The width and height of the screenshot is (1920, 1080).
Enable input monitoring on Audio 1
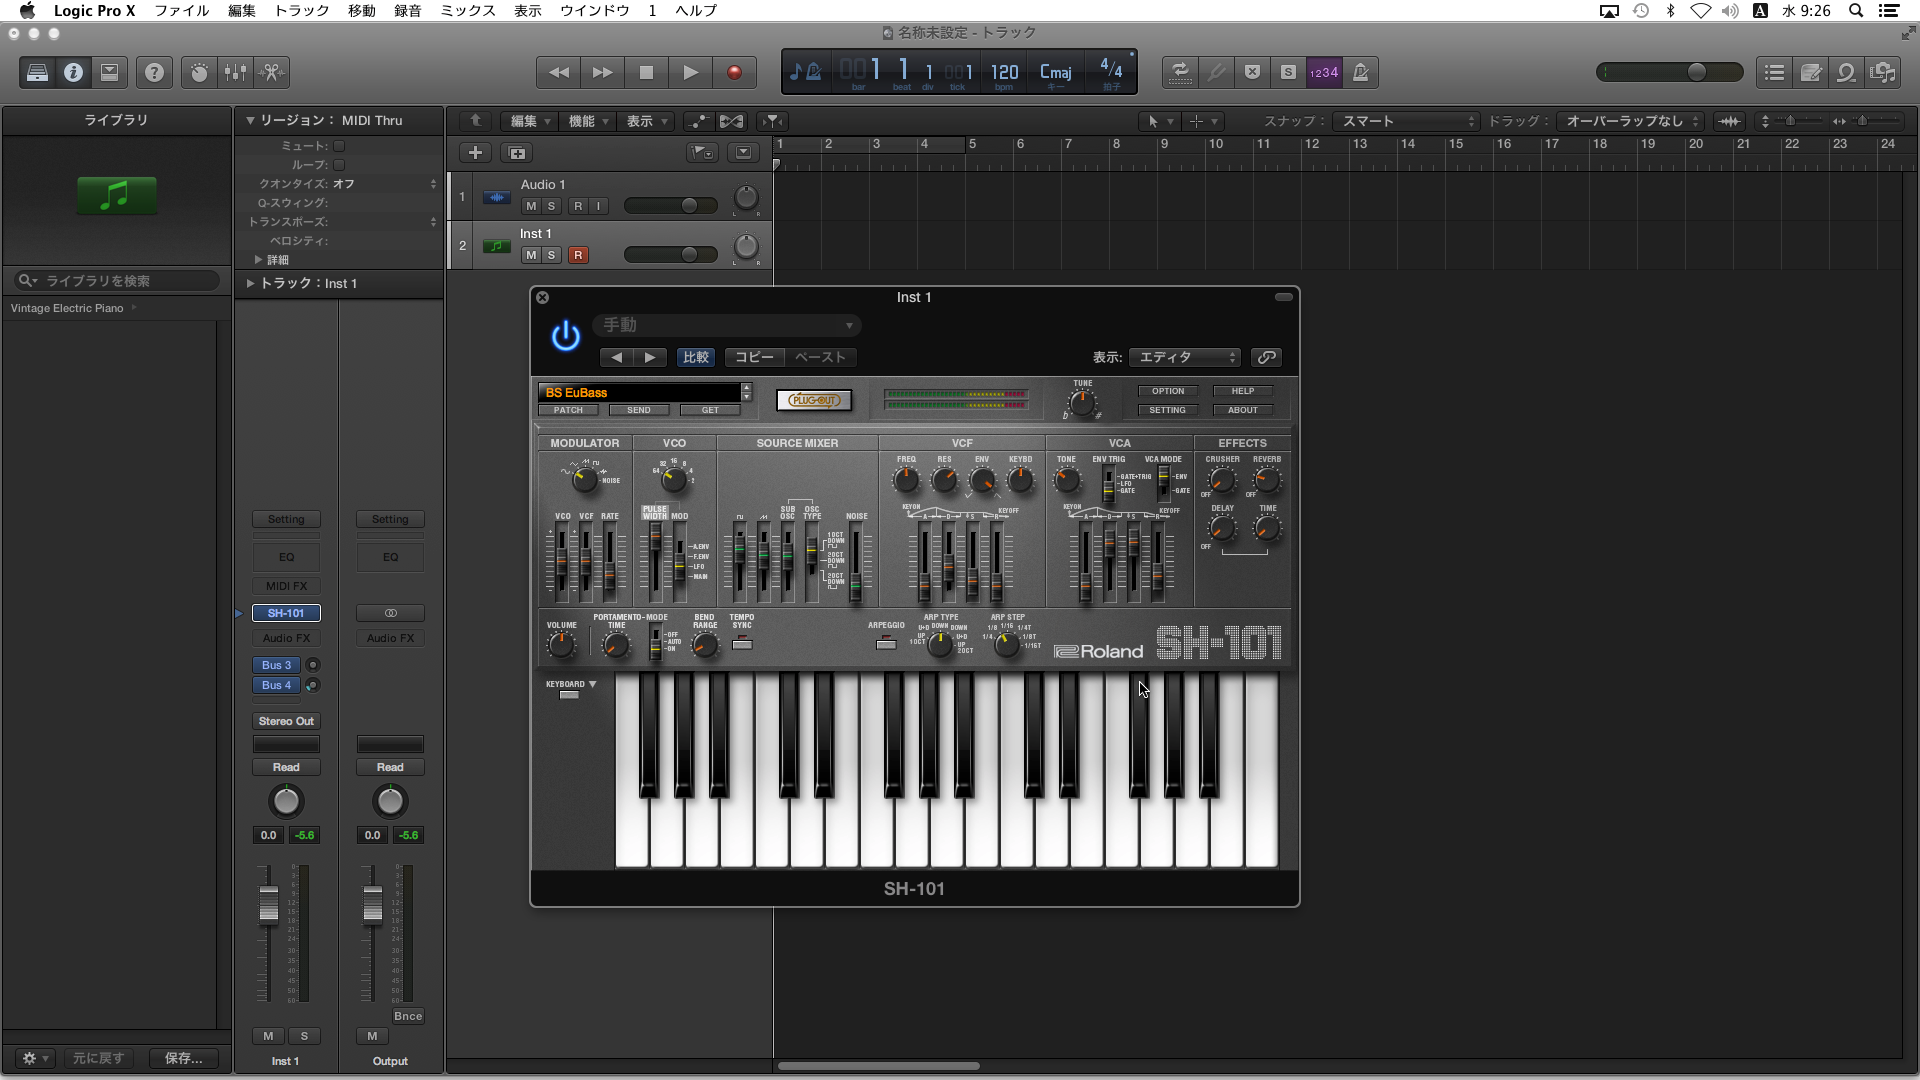(x=598, y=206)
